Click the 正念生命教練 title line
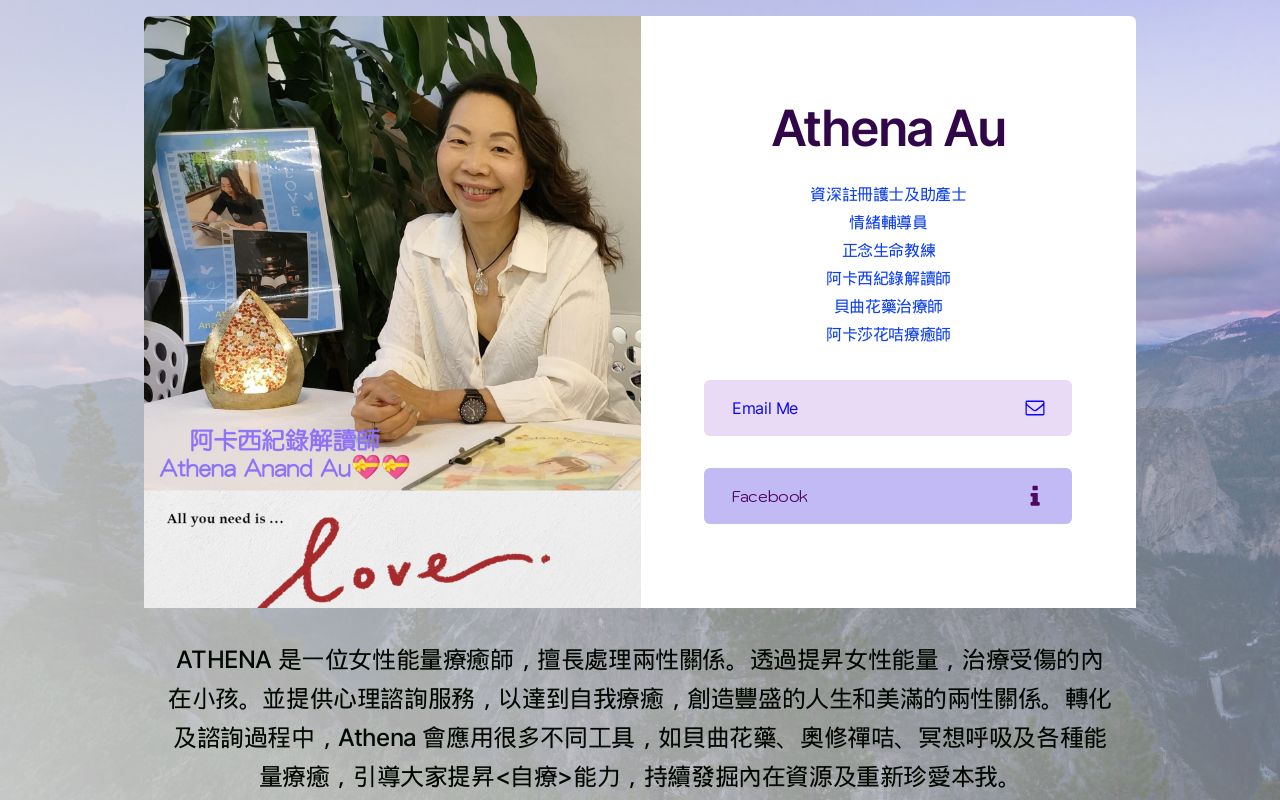This screenshot has height=800, width=1280. coord(888,250)
